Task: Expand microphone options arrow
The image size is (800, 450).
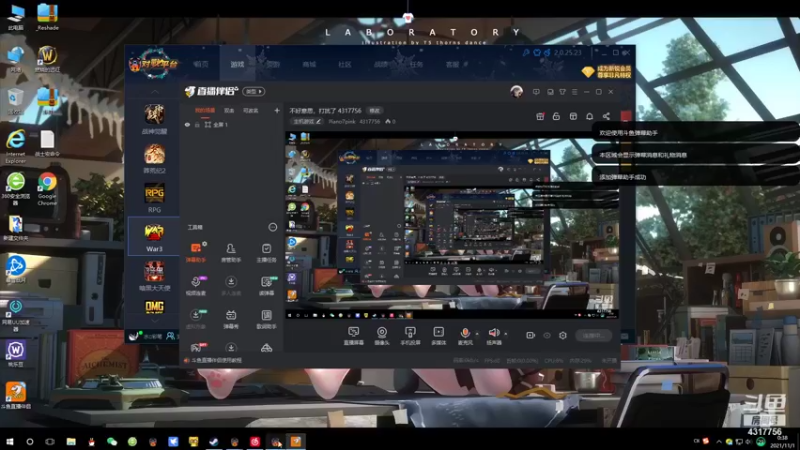Action: pyautogui.click(x=477, y=334)
